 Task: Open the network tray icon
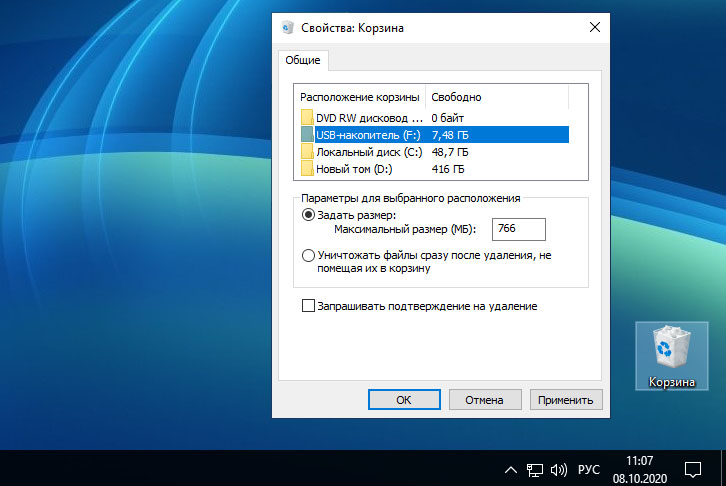coord(535,470)
